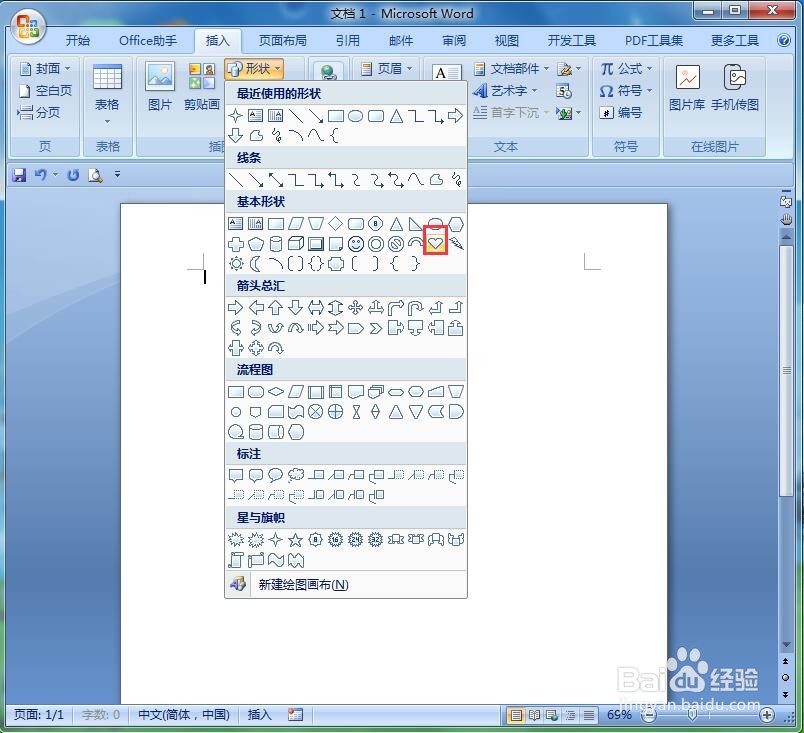Select the moon shape
Image resolution: width=804 pixels, height=733 pixels.
pyautogui.click(x=255, y=264)
